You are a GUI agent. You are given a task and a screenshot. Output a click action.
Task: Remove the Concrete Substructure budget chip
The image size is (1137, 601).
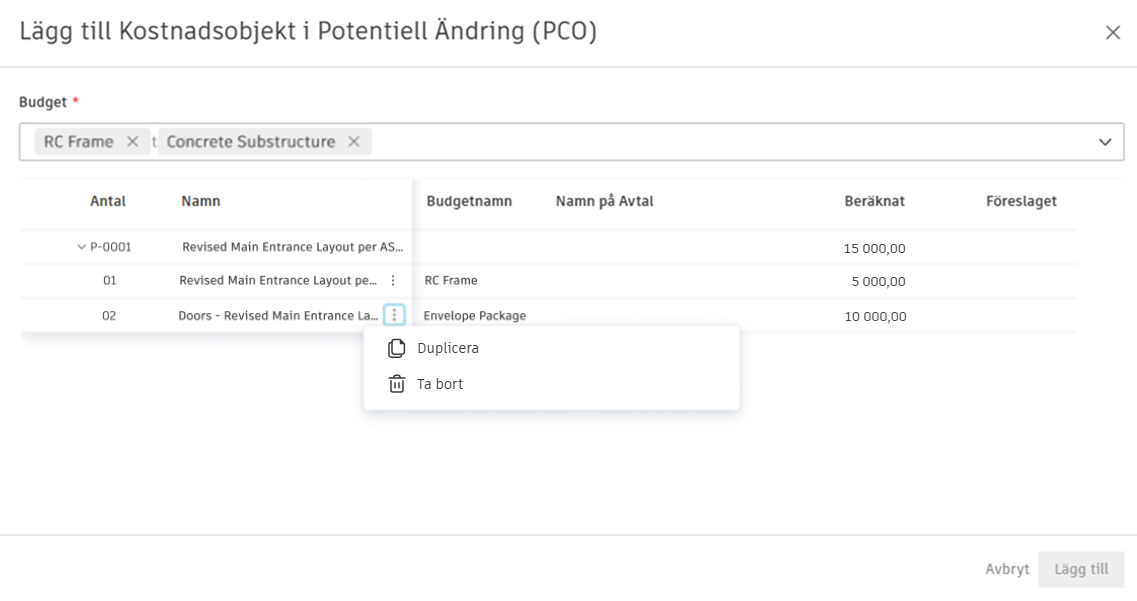349,141
